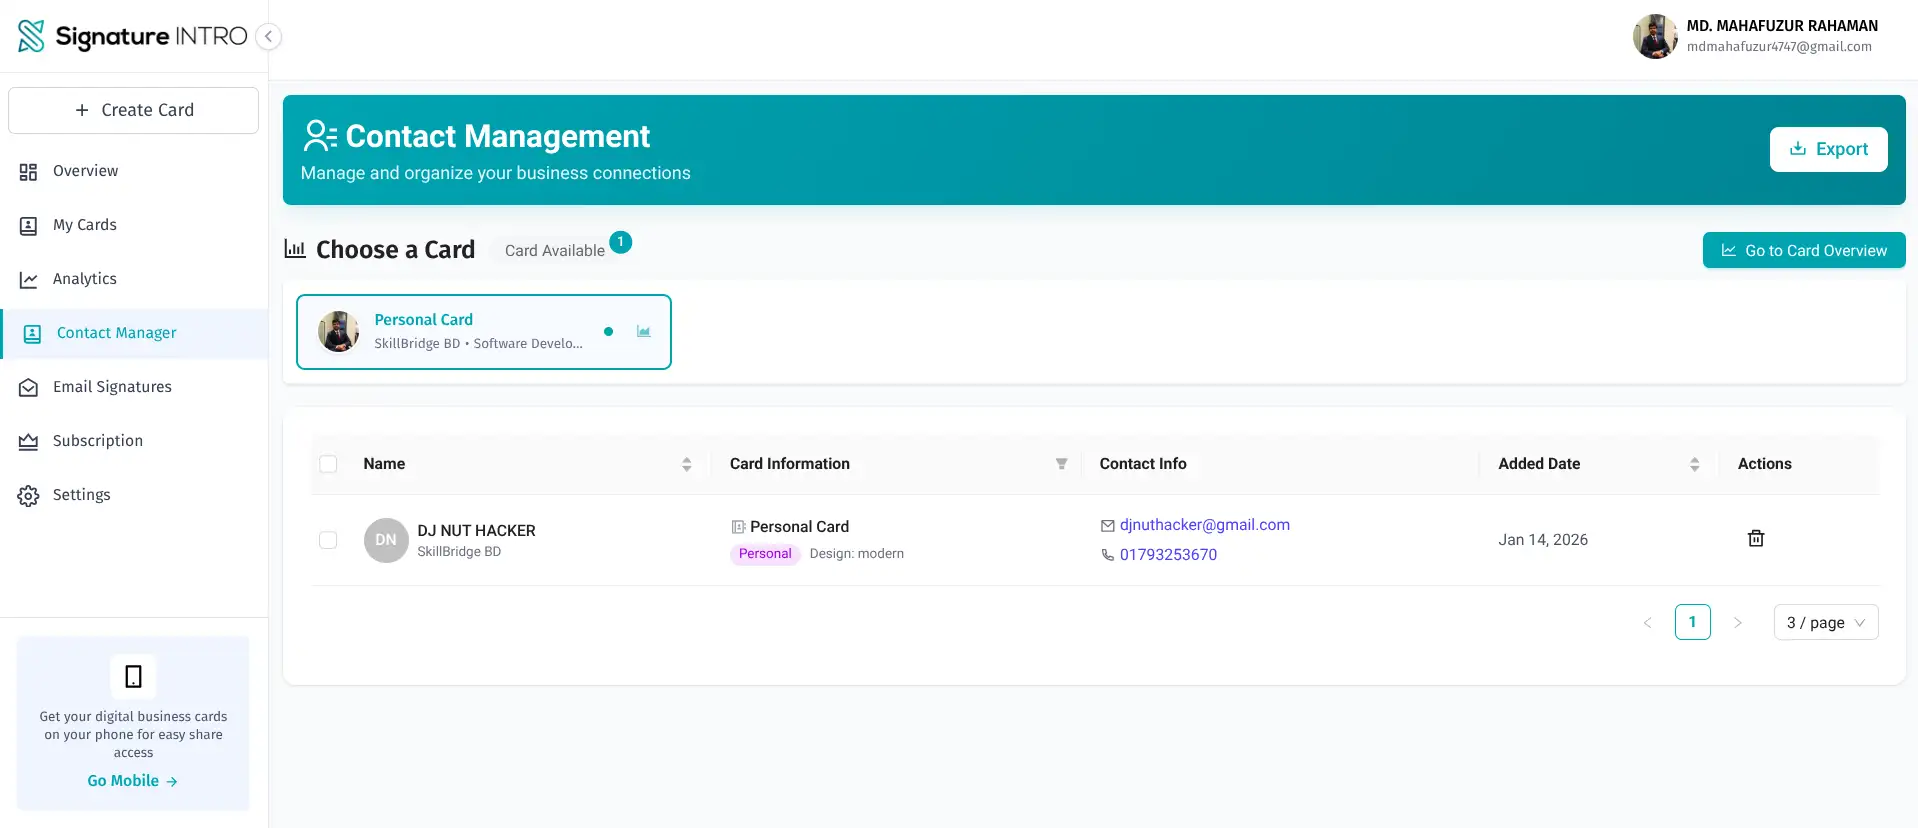The height and width of the screenshot is (828, 1918).
Task: Check the DJ NUT HACKER row checkbox
Action: tap(328, 540)
